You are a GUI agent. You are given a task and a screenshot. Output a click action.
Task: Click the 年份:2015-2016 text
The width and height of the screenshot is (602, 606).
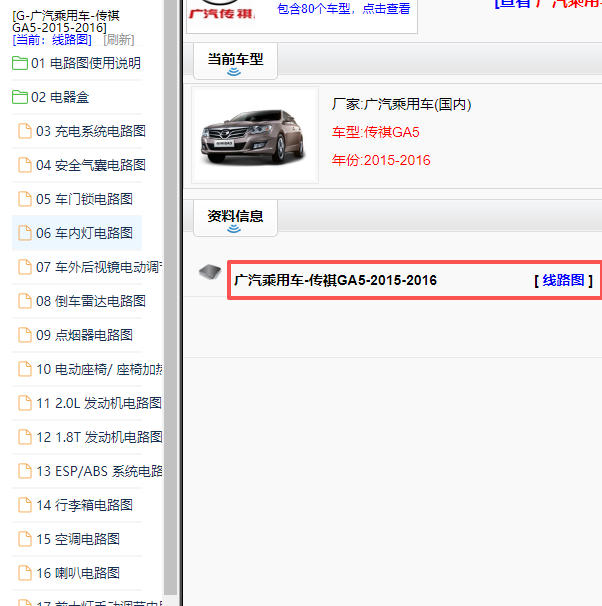click(381, 160)
